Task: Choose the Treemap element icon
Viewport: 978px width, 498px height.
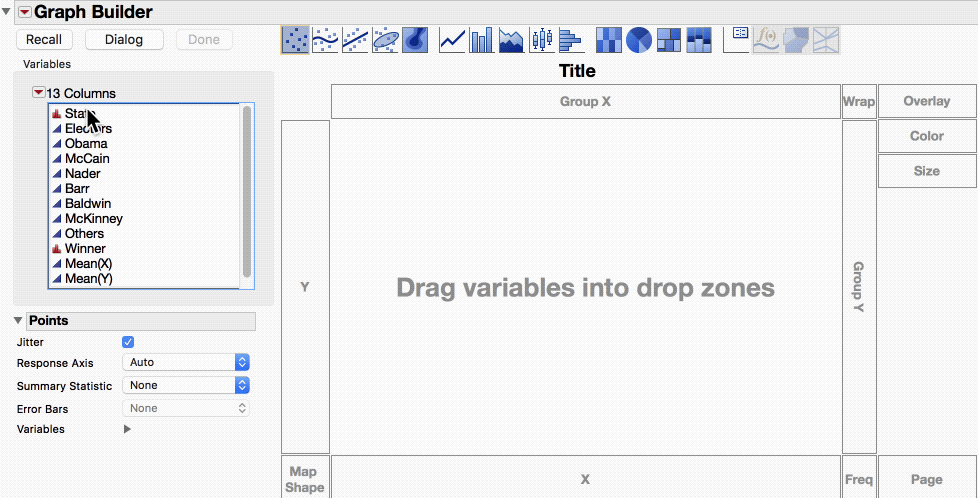Action: click(x=669, y=40)
